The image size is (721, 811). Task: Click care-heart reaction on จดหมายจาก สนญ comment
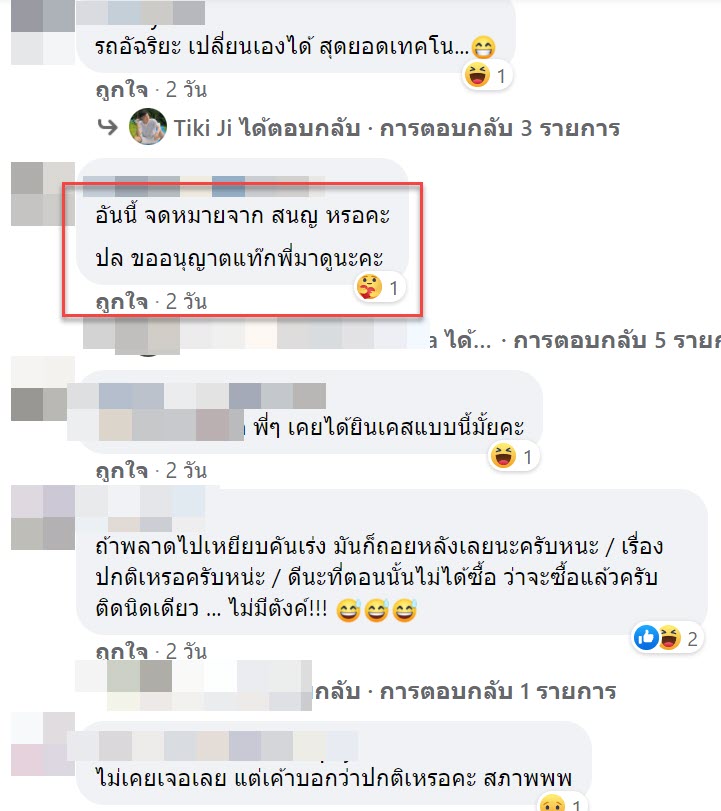(x=369, y=287)
